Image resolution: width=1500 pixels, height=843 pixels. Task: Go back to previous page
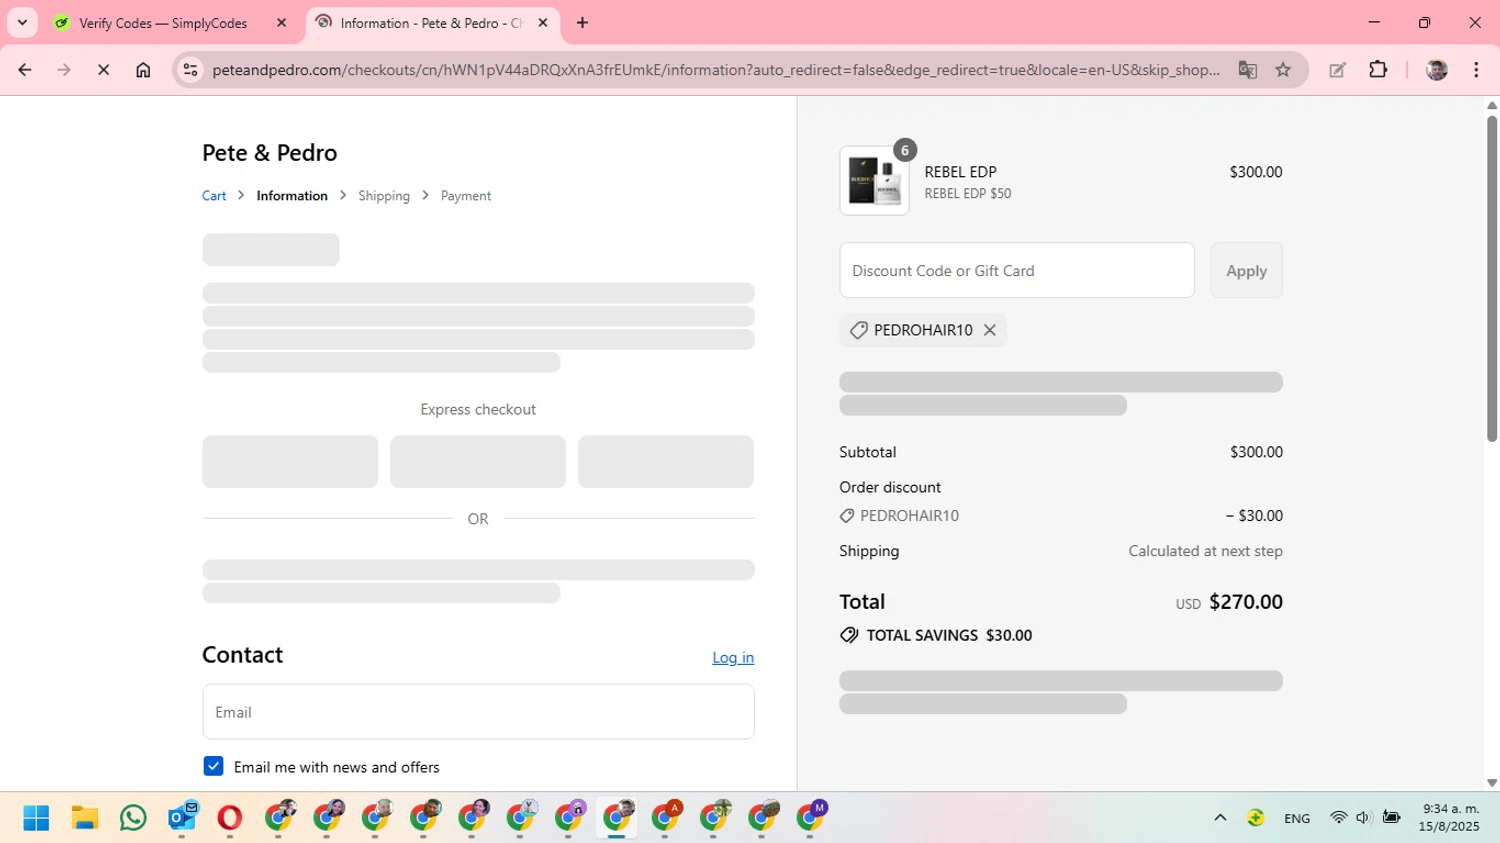(x=25, y=70)
